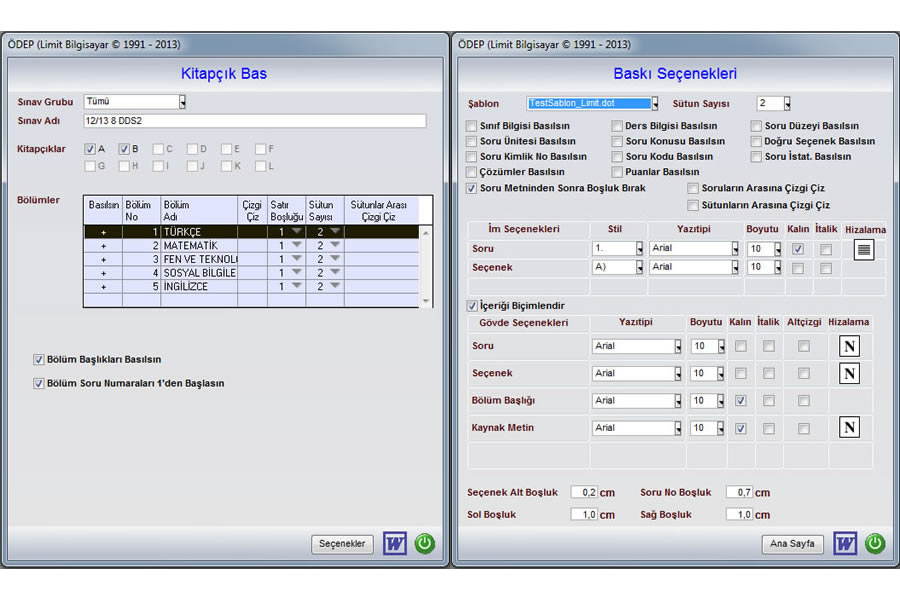The height and width of the screenshot is (600, 900).
Task: Click the Word export icon in Baskı Seçenekleri
Action: (846, 544)
